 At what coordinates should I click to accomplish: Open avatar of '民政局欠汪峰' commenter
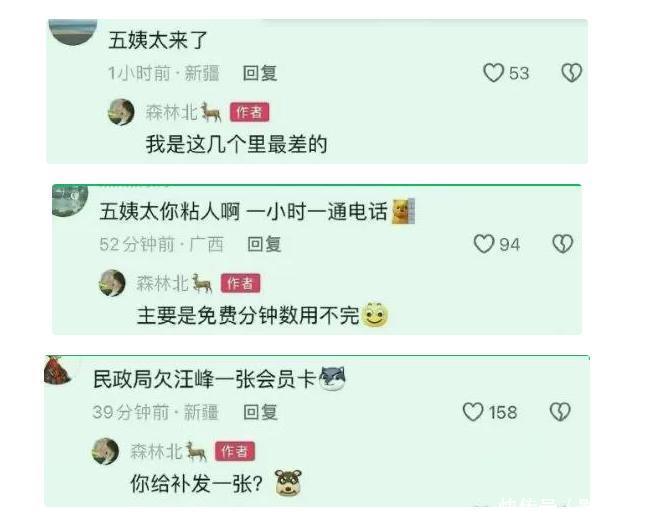tap(58, 370)
